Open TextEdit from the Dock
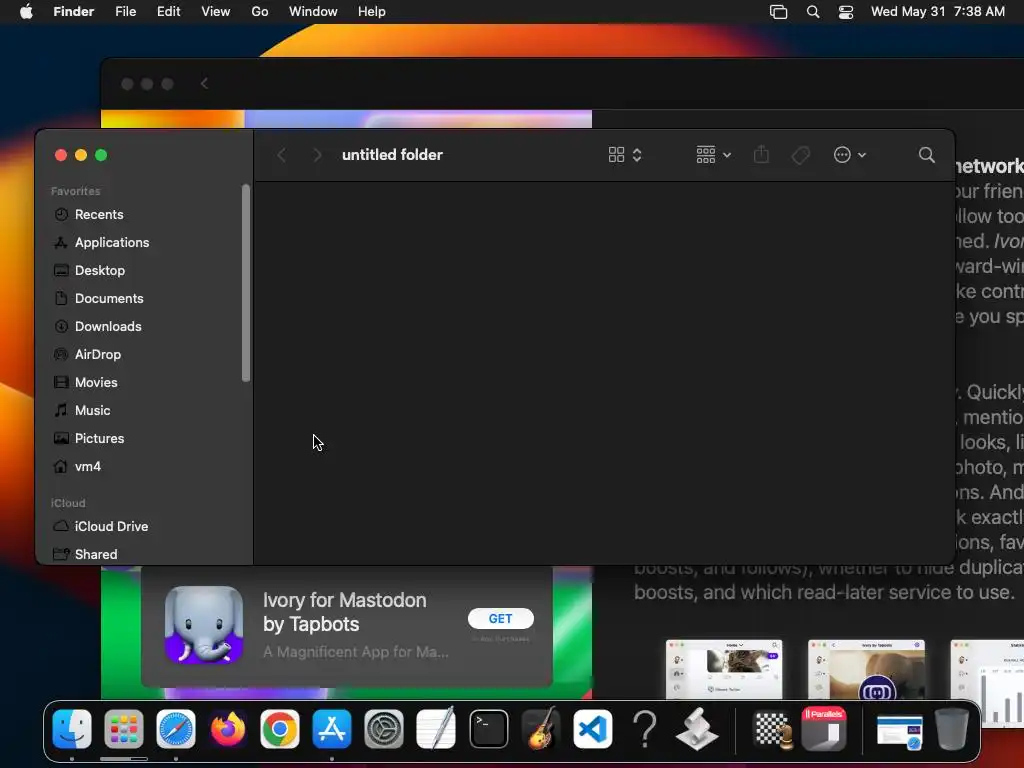 pyautogui.click(x=436, y=729)
